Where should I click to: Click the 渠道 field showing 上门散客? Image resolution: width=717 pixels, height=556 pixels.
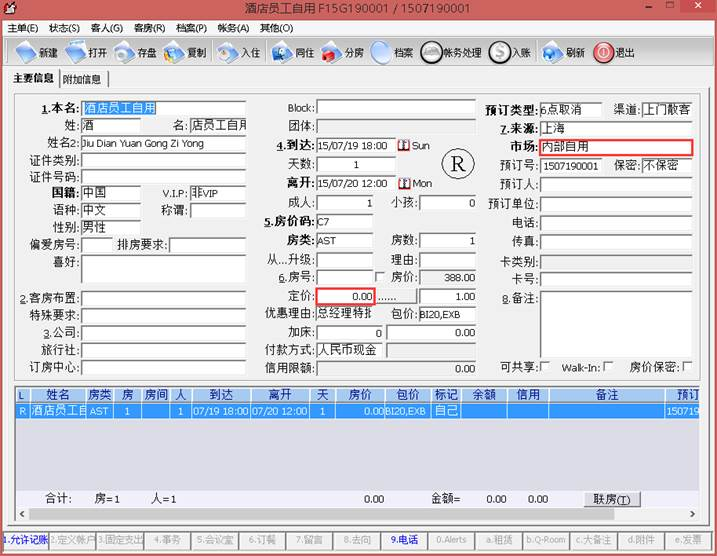pyautogui.click(x=667, y=109)
